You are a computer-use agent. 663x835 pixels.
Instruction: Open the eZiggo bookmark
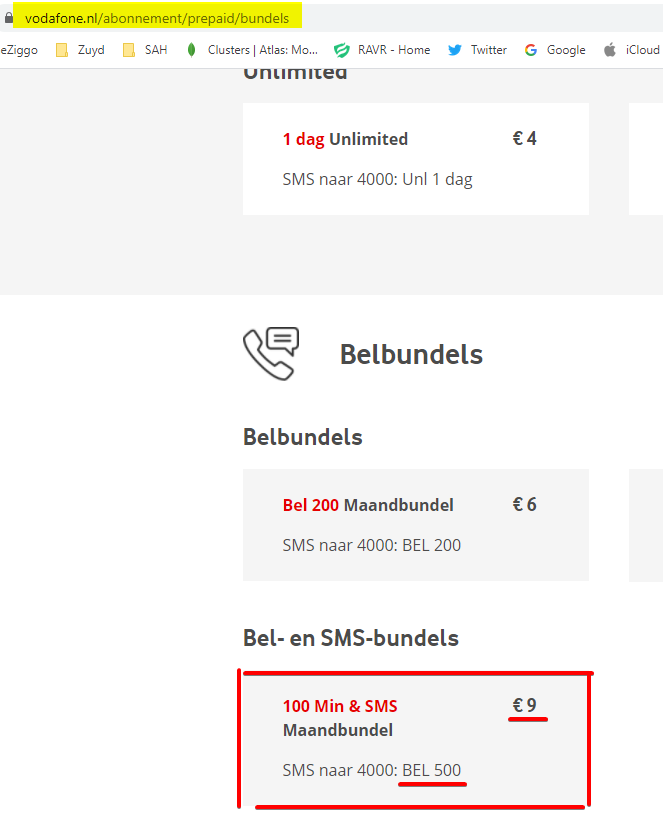coord(19,50)
